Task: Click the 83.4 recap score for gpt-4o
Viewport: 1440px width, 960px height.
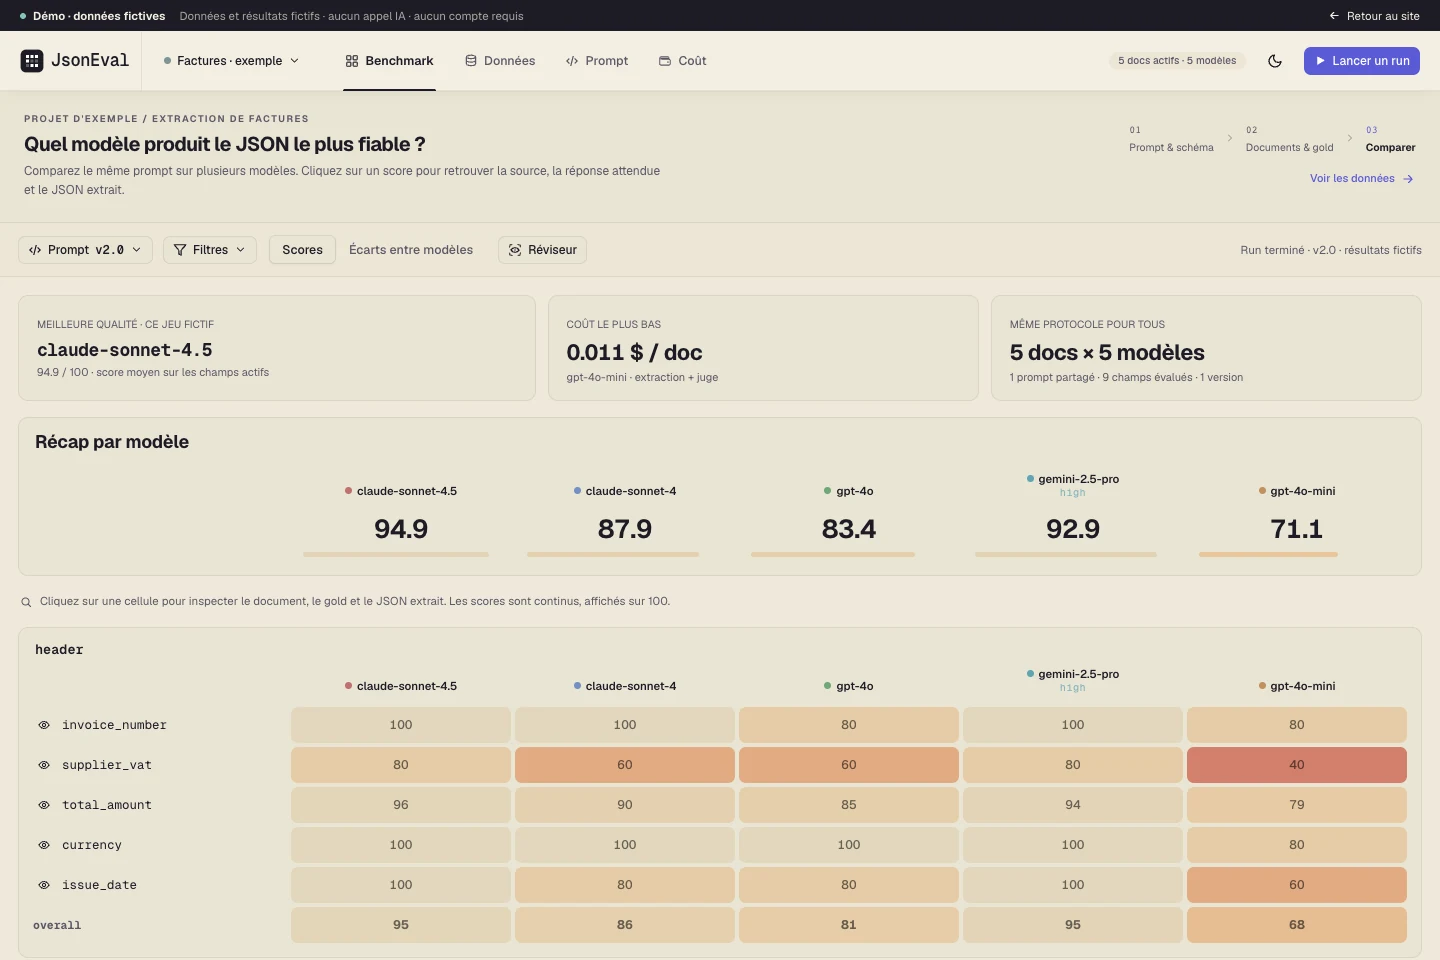Action: [849, 529]
